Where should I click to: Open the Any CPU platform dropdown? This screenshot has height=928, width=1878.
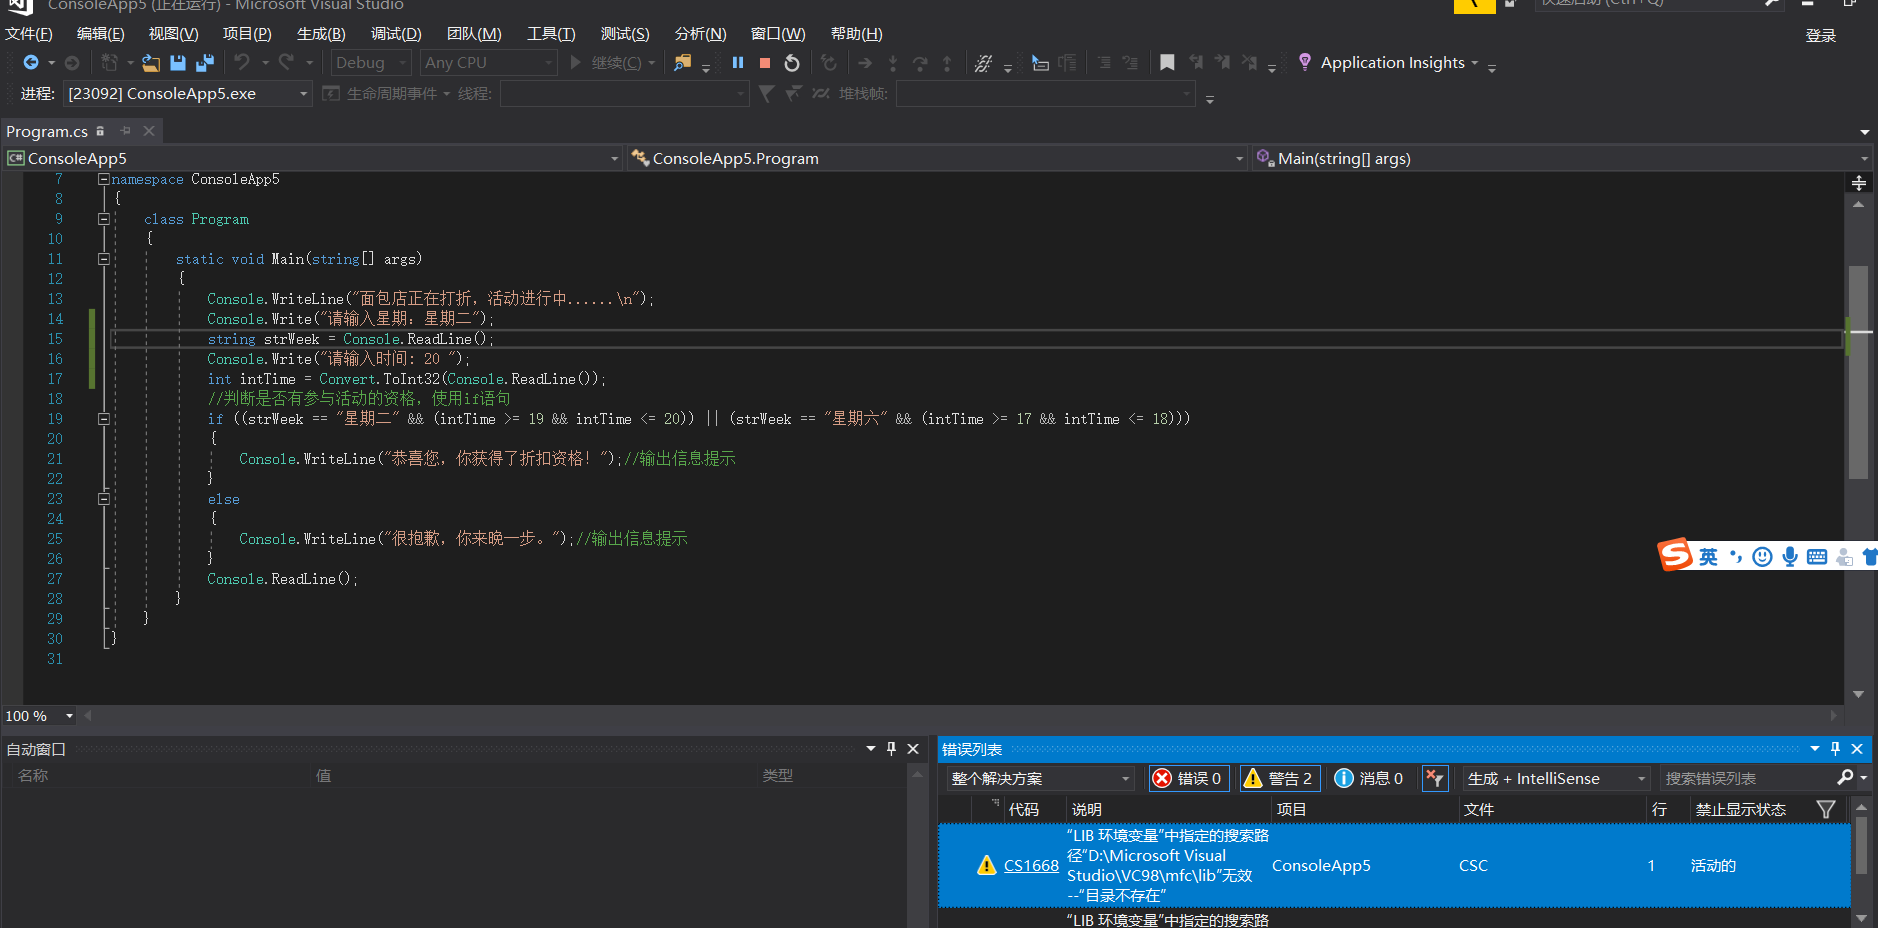click(x=488, y=63)
